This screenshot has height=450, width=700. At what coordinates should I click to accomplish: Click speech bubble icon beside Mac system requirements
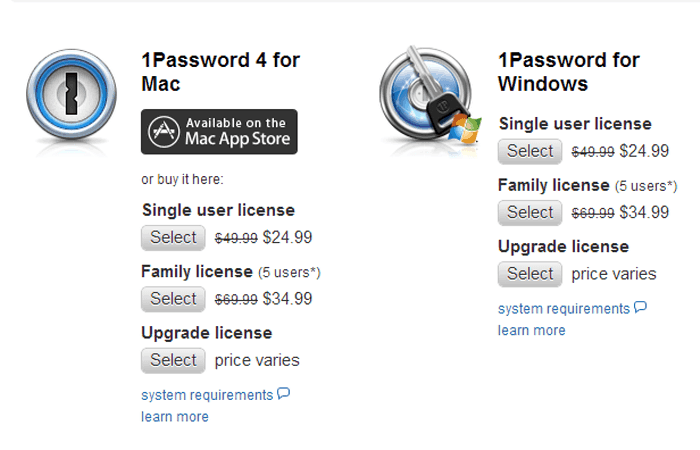click(x=284, y=394)
